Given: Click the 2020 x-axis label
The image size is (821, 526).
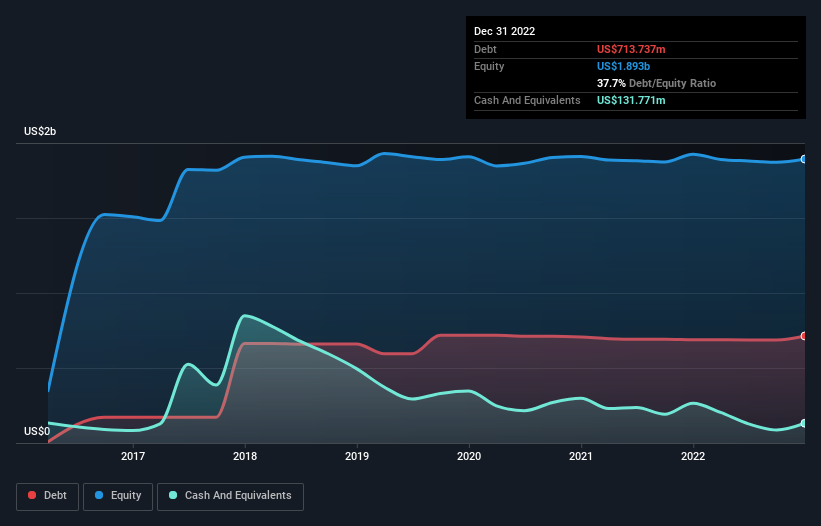Looking at the screenshot, I should point(469,456).
